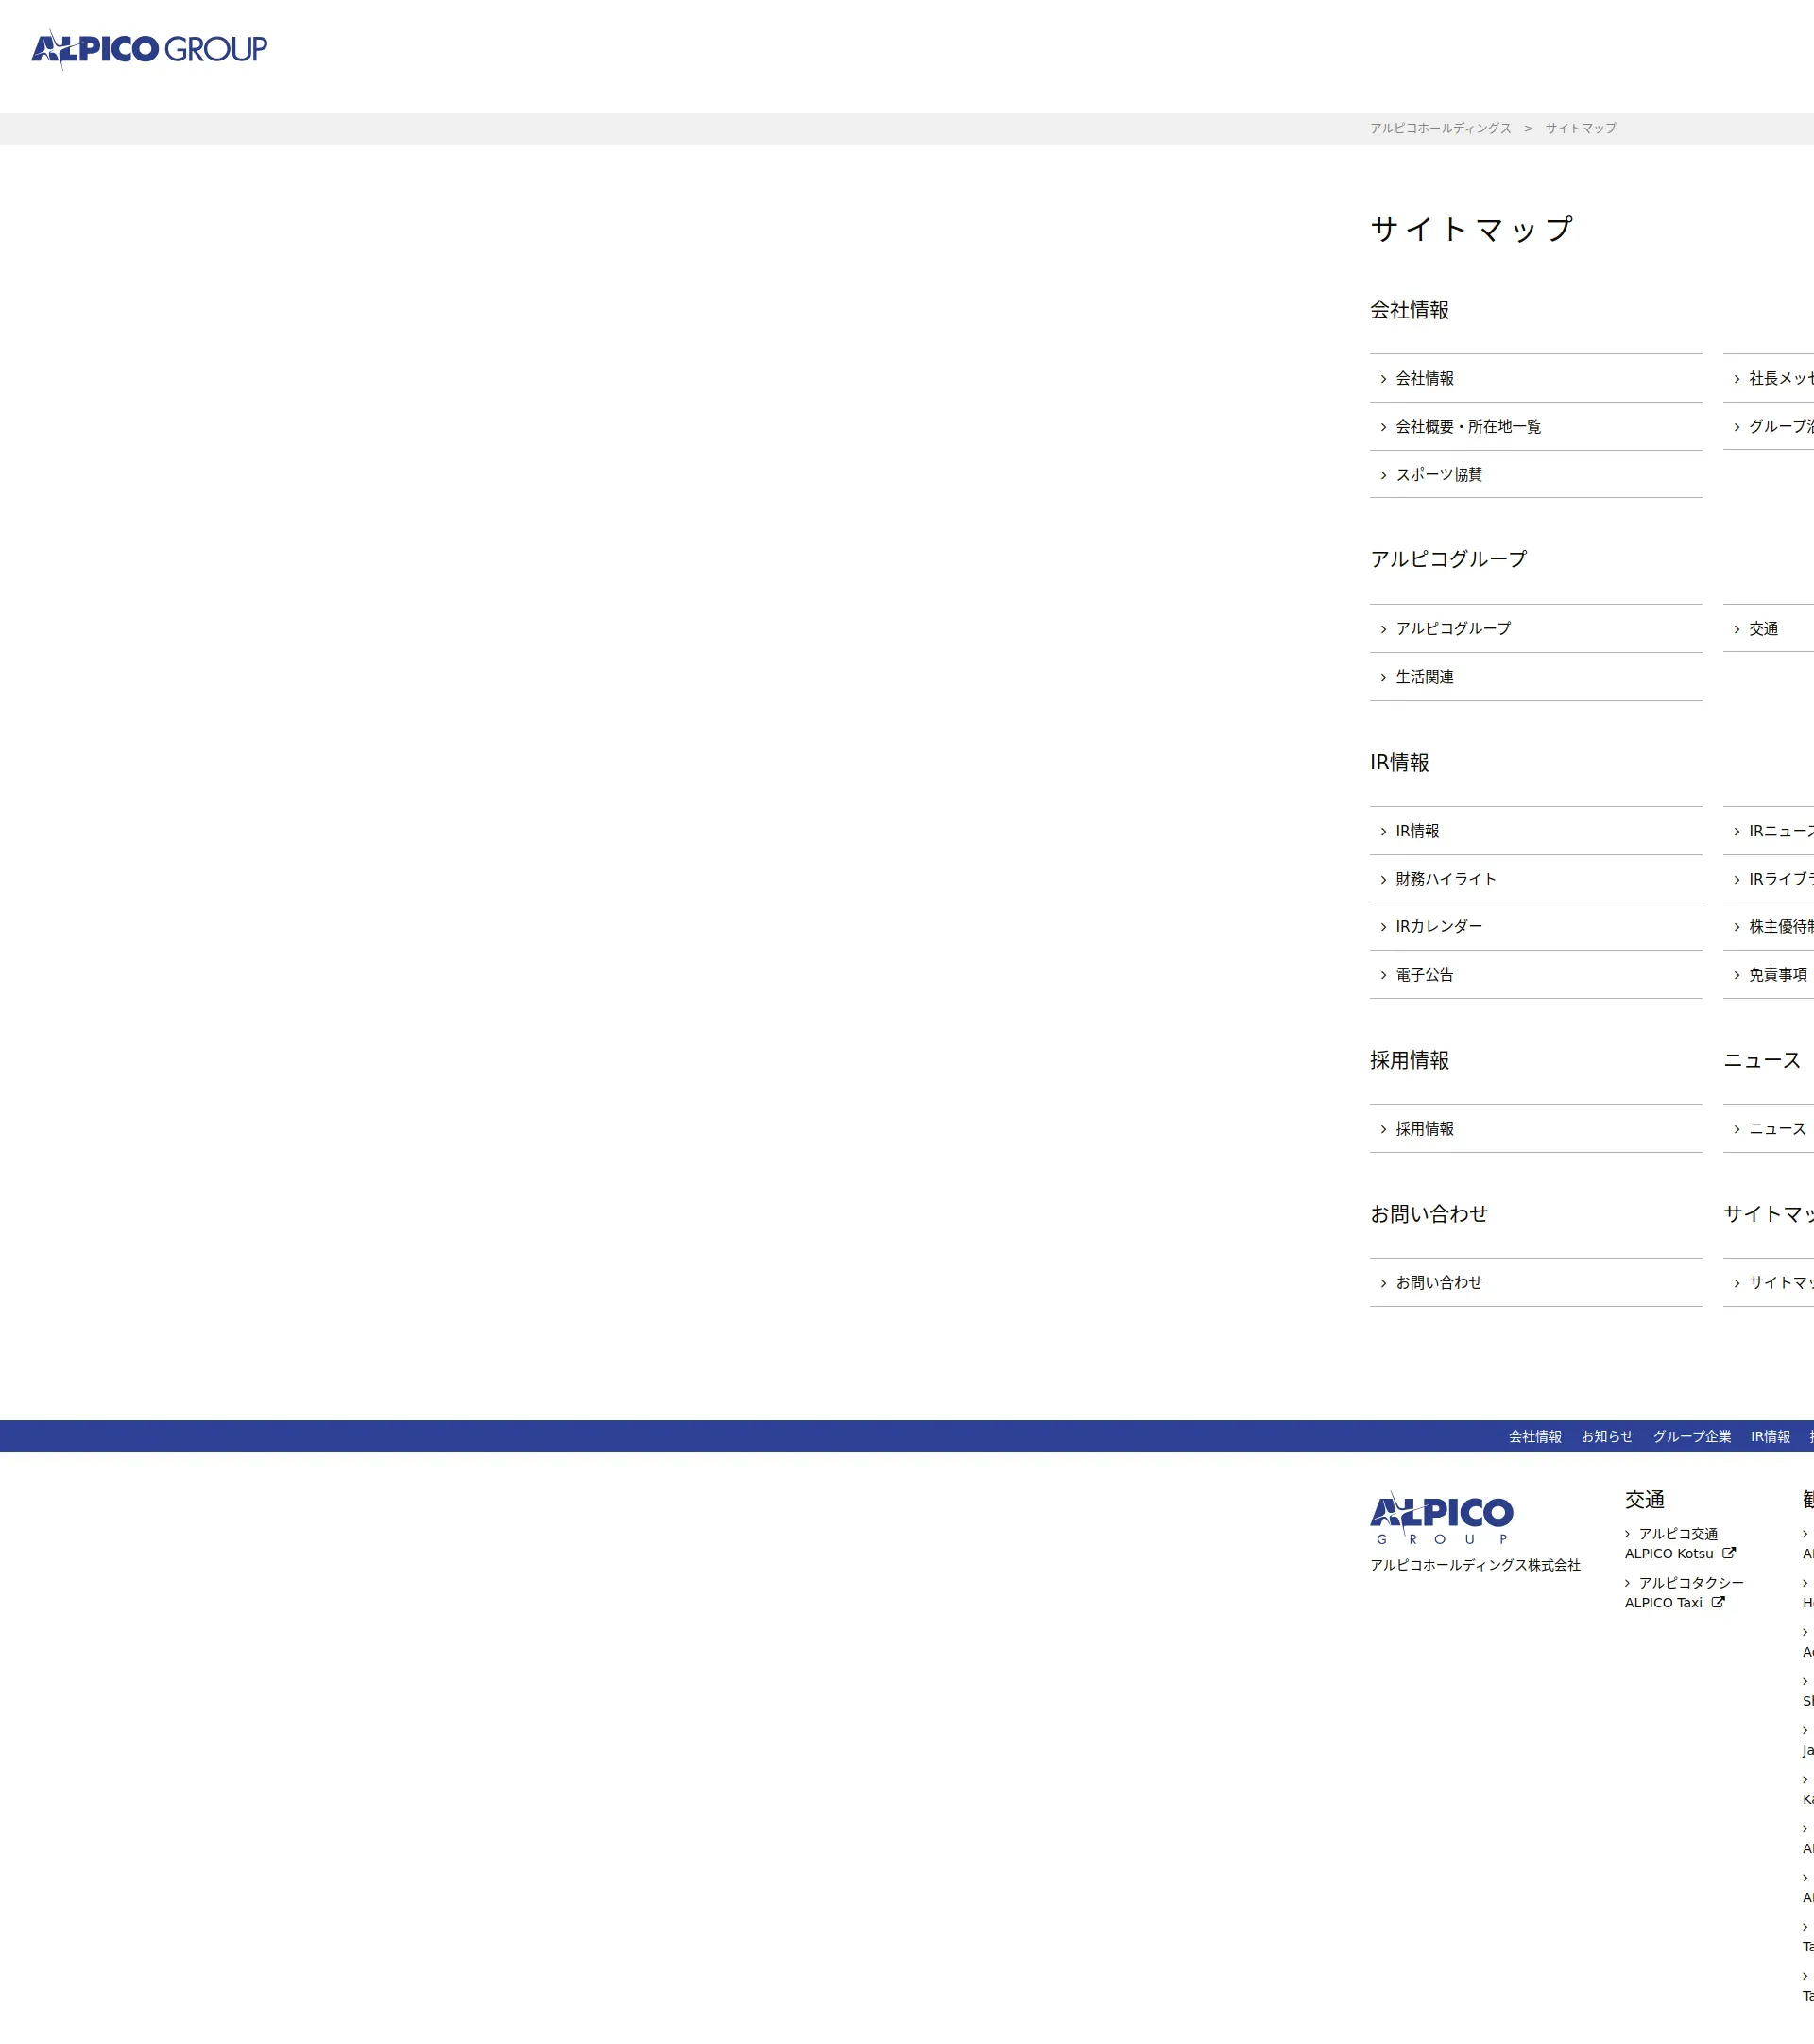Select お知らせ in blue footer menu

(1606, 1437)
